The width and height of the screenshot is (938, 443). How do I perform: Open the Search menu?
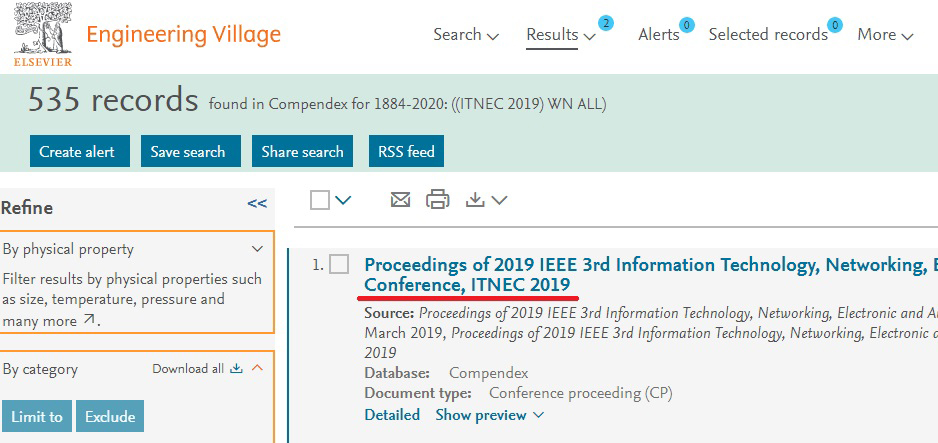point(466,35)
